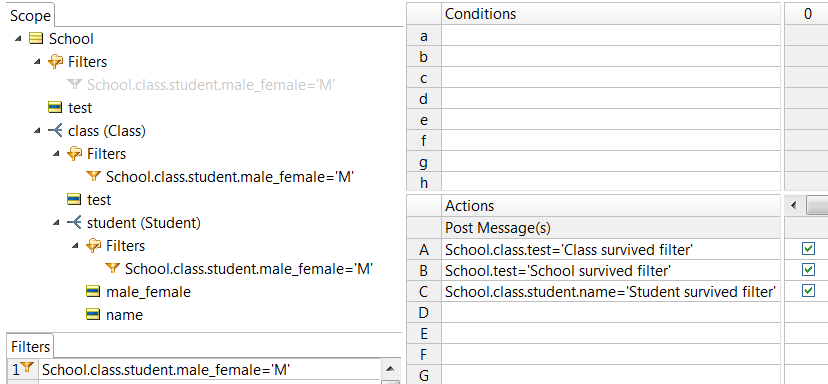
Task: Uncheck the checkbox for action B
Action: coord(808,270)
